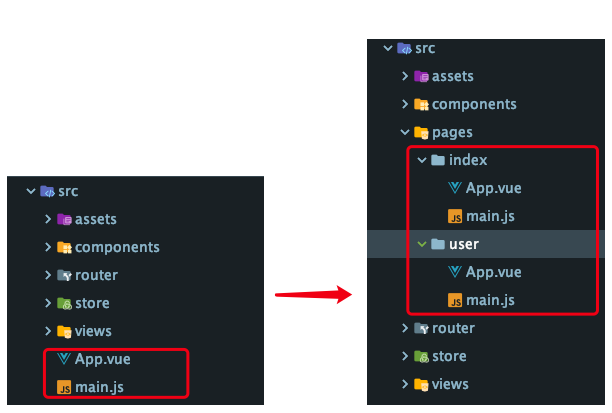Select 'assets' label in right tree

tap(453, 77)
